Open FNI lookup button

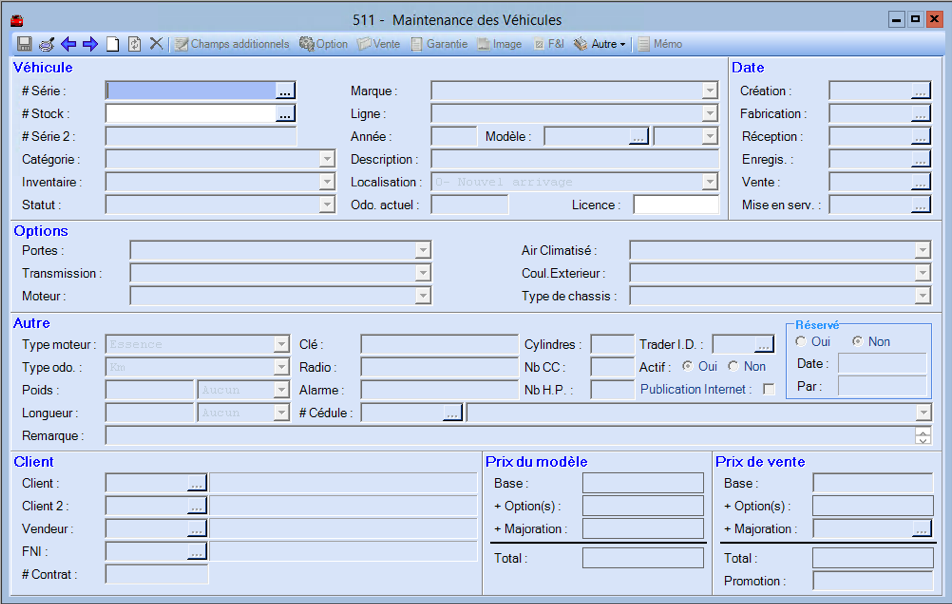point(197,551)
